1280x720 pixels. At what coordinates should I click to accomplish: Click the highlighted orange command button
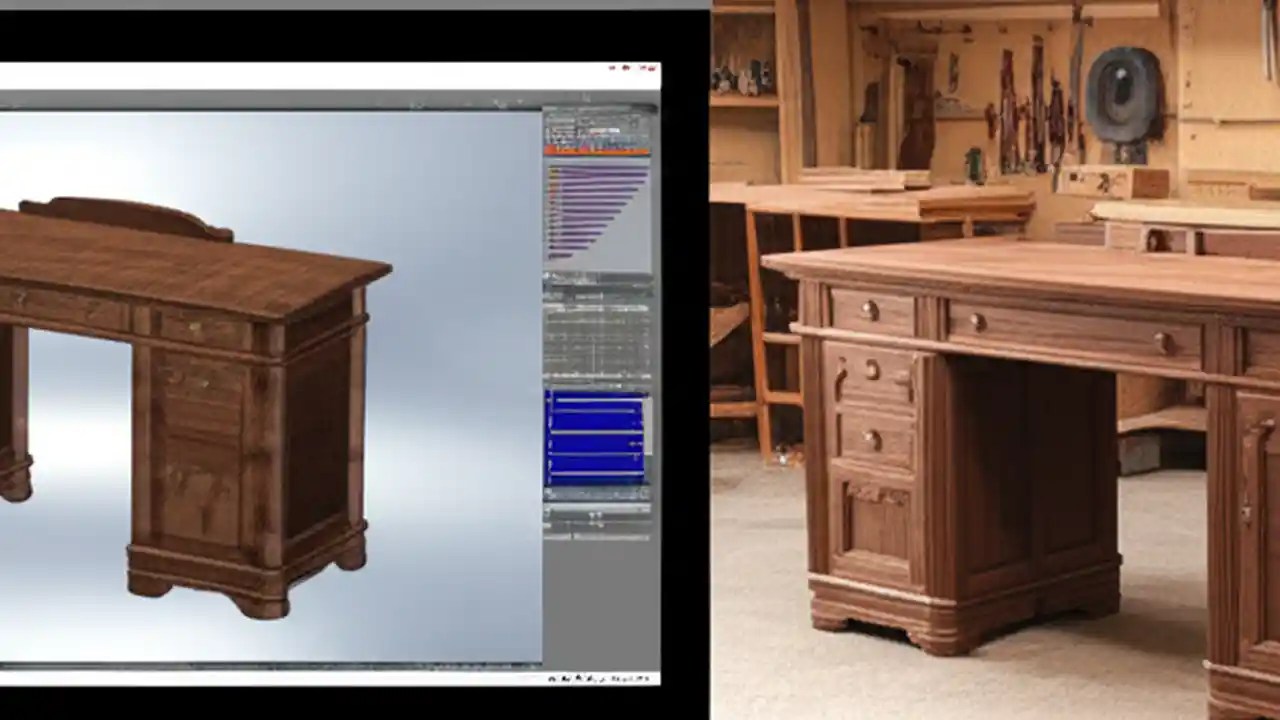590,148
